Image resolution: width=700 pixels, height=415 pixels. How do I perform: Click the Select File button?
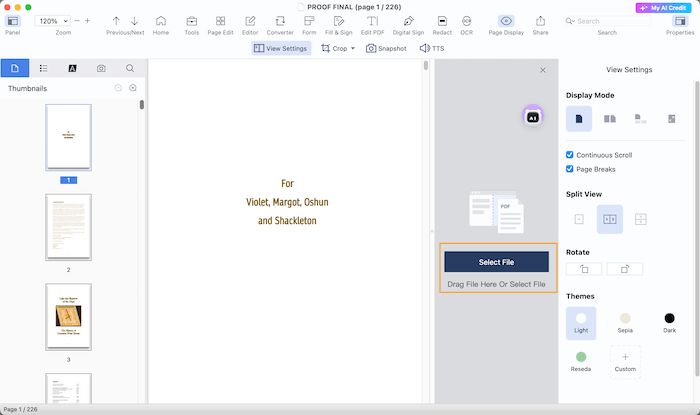point(496,262)
